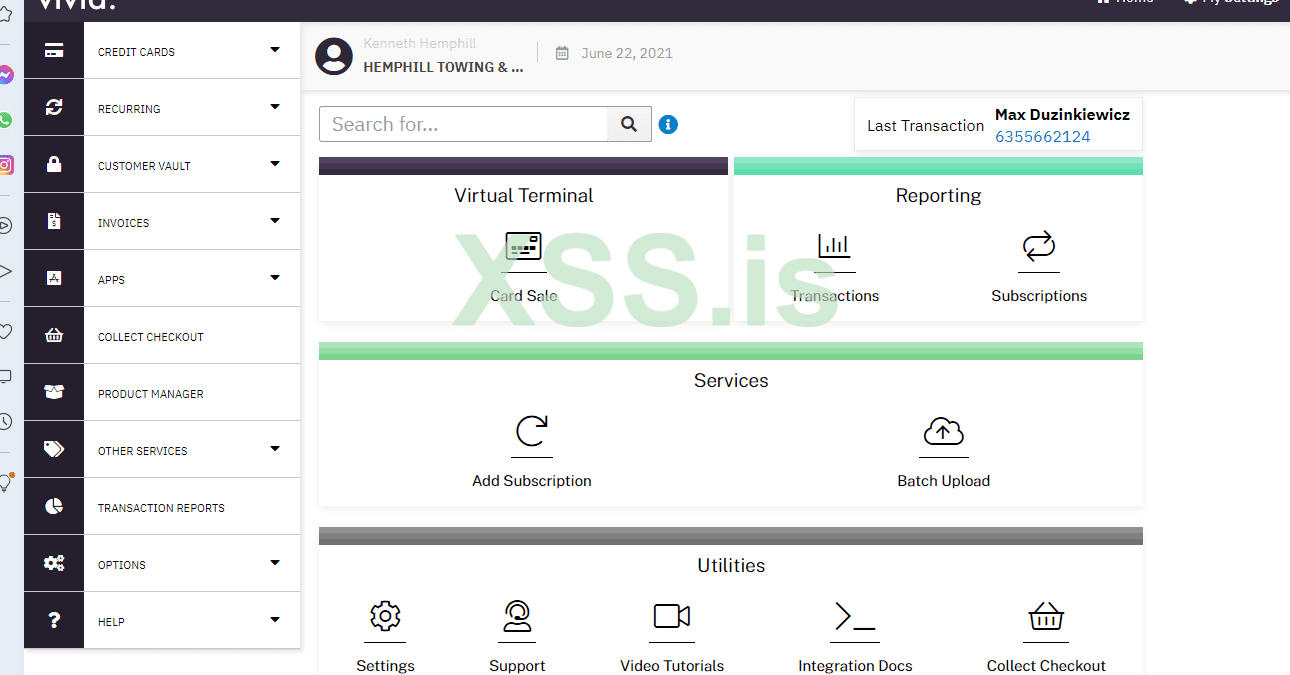Viewport: 1290px width, 675px height.
Task: Select the Credit Cards menu label
Action: [136, 52]
